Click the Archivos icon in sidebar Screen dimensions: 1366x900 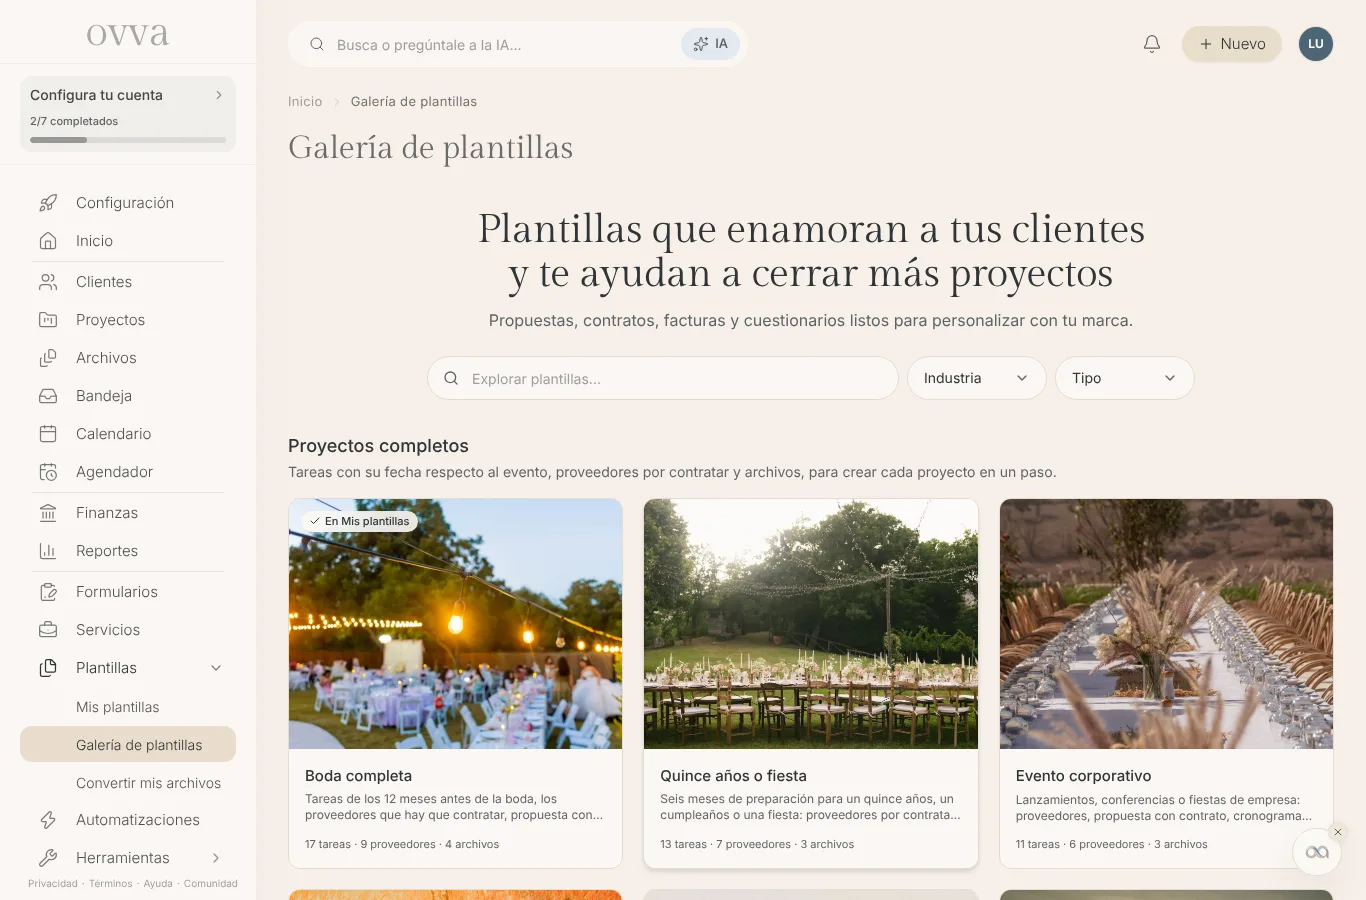[x=48, y=358]
